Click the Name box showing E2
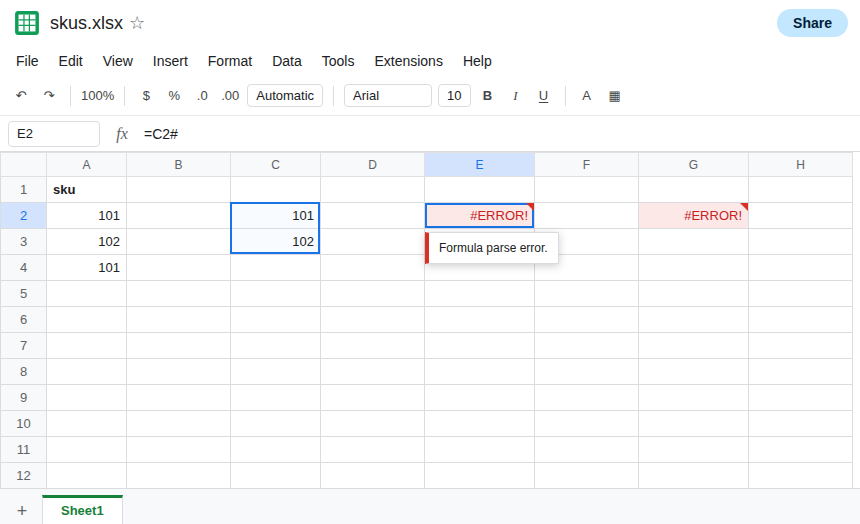This screenshot has width=860, height=524. [x=54, y=134]
